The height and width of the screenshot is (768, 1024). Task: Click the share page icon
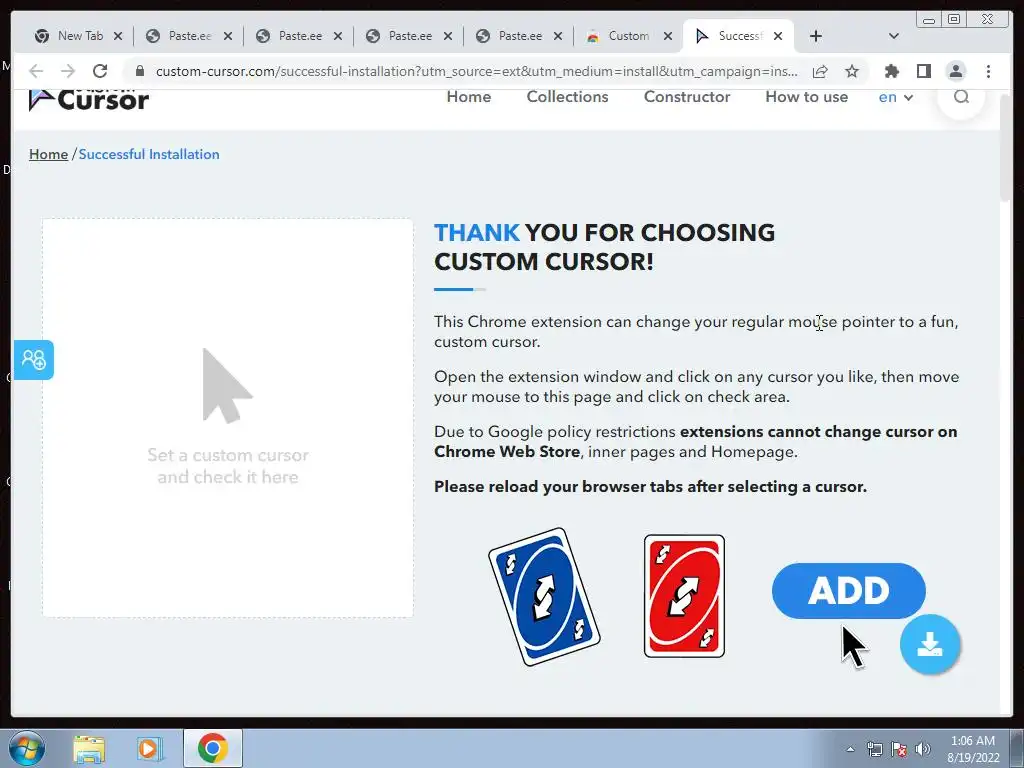[x=820, y=71]
